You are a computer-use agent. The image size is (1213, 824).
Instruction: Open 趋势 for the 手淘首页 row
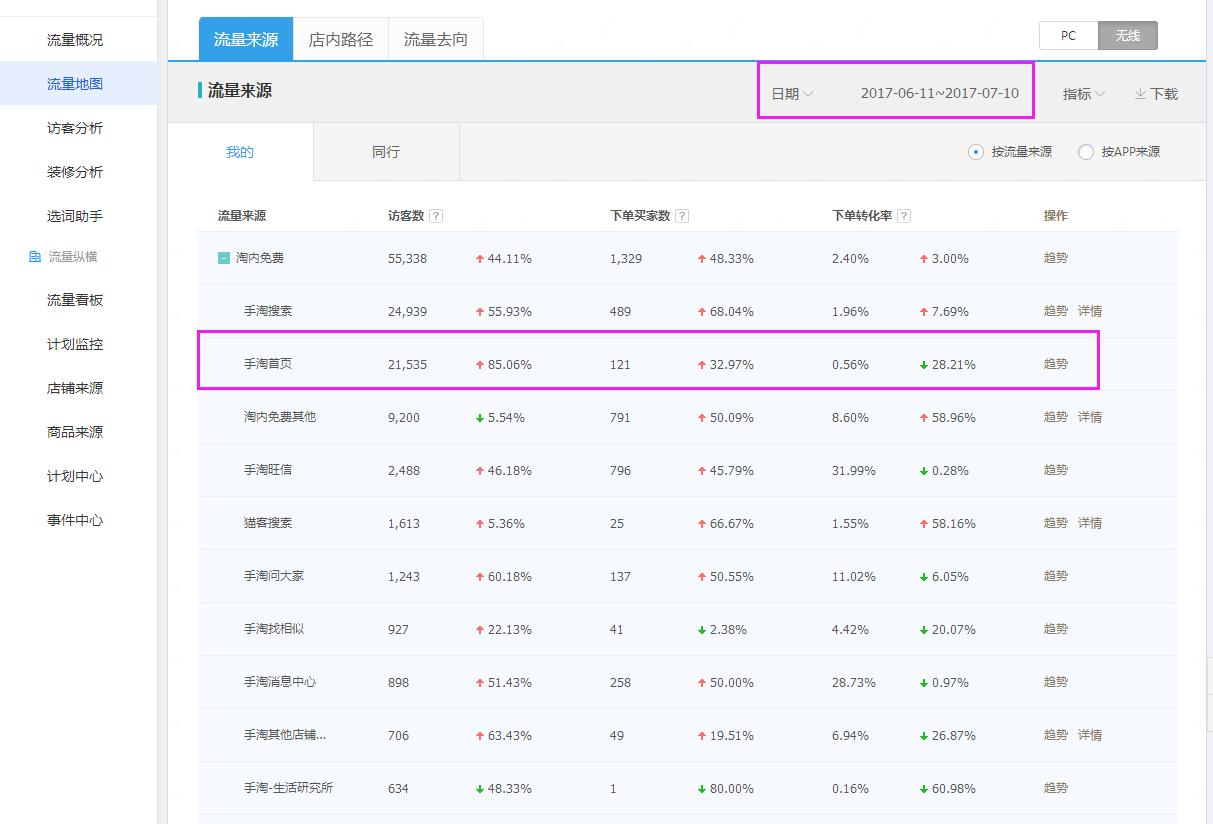[x=1055, y=364]
